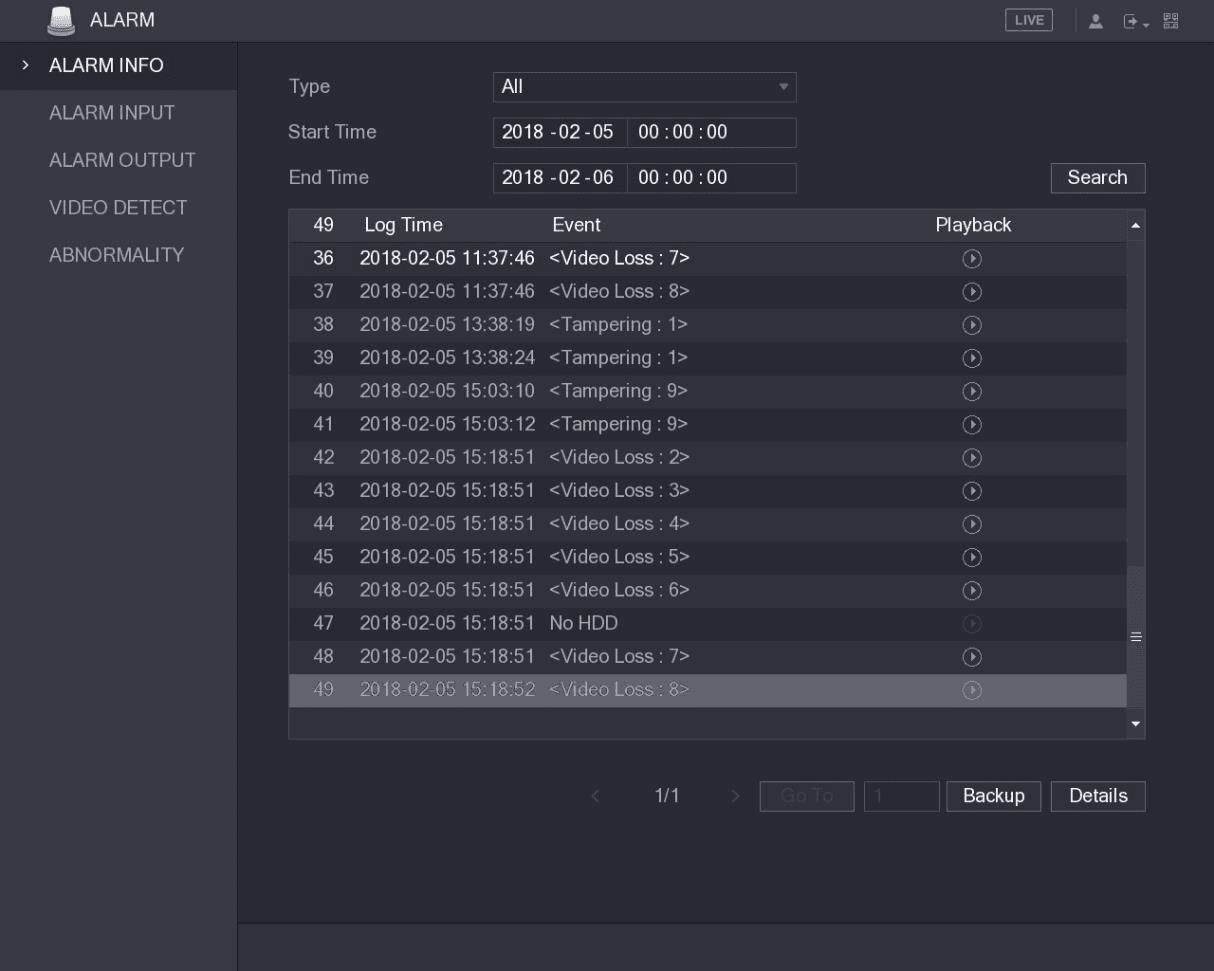The width and height of the screenshot is (1214, 971).
Task: Select the Video Loss : 2 event text
Action: point(619,458)
